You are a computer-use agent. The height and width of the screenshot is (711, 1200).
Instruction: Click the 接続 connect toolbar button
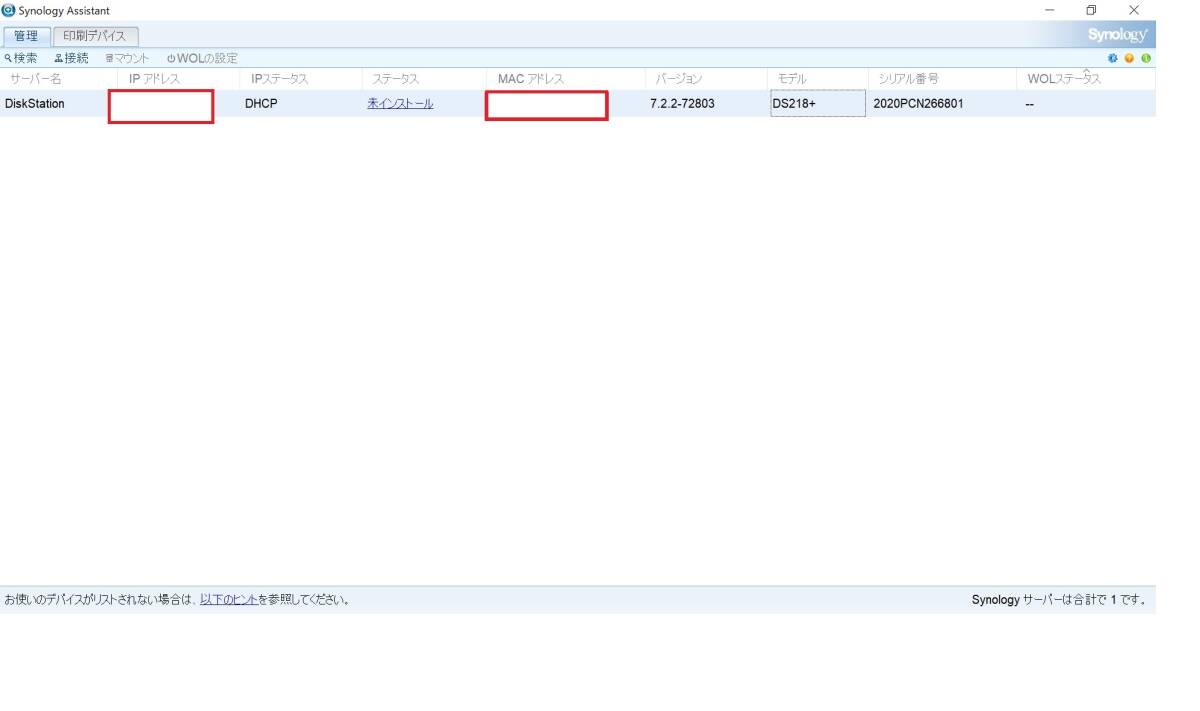tap(71, 58)
